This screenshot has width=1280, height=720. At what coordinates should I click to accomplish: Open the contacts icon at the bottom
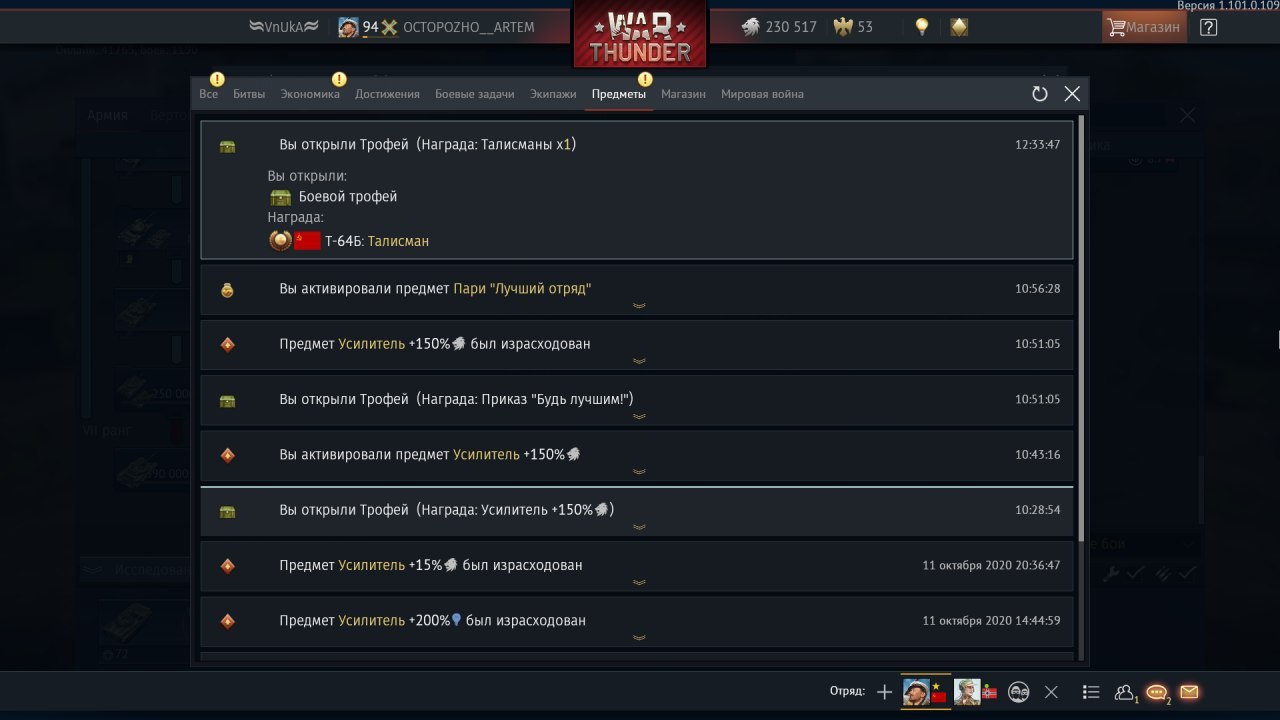[1124, 691]
